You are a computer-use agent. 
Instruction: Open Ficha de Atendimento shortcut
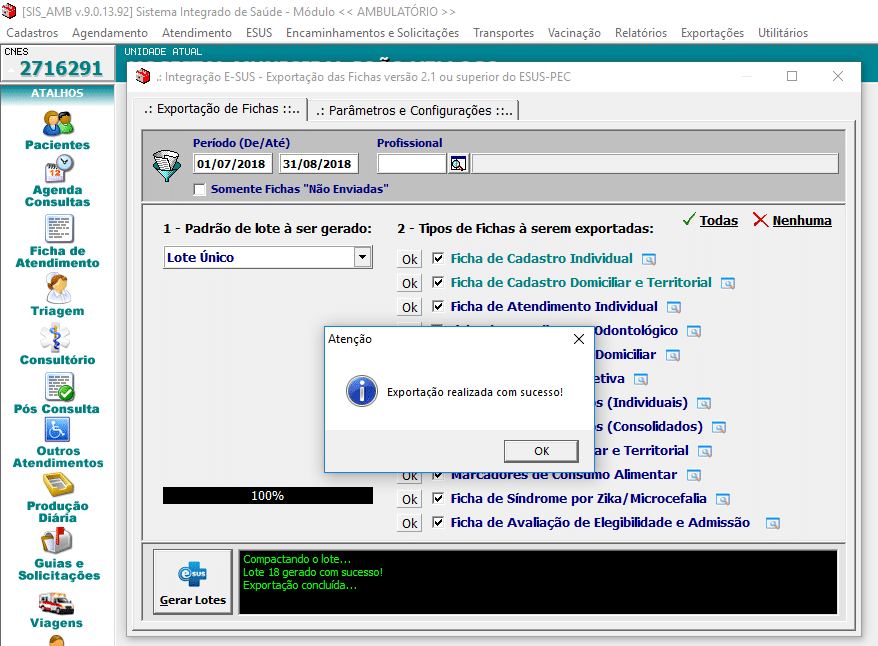pos(57,230)
